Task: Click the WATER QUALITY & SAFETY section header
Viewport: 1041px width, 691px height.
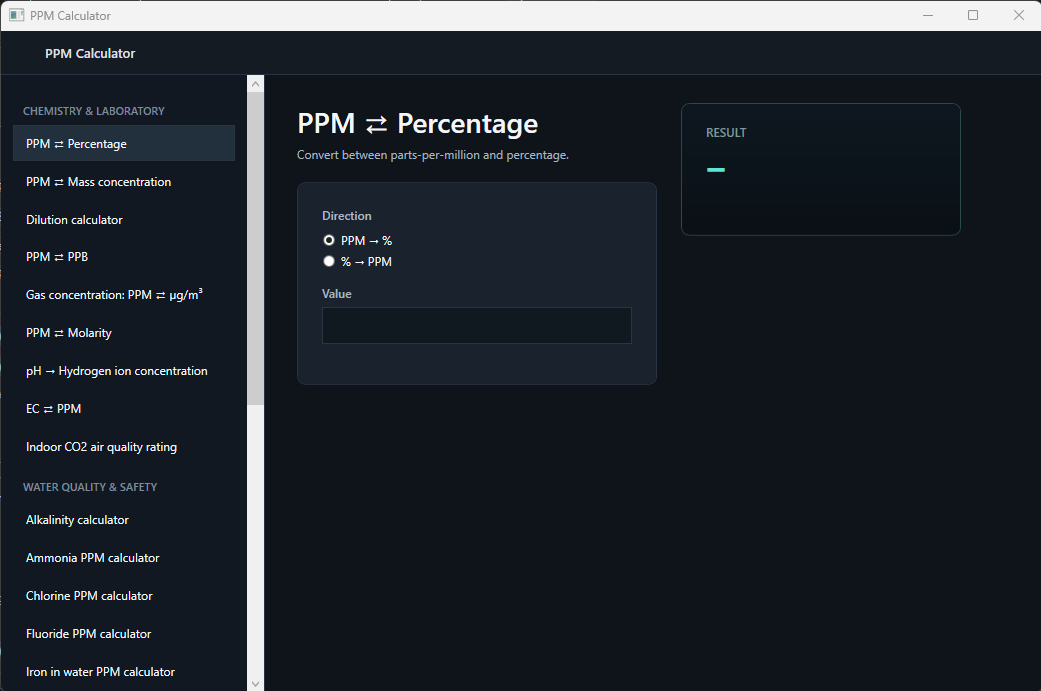Action: [90, 487]
